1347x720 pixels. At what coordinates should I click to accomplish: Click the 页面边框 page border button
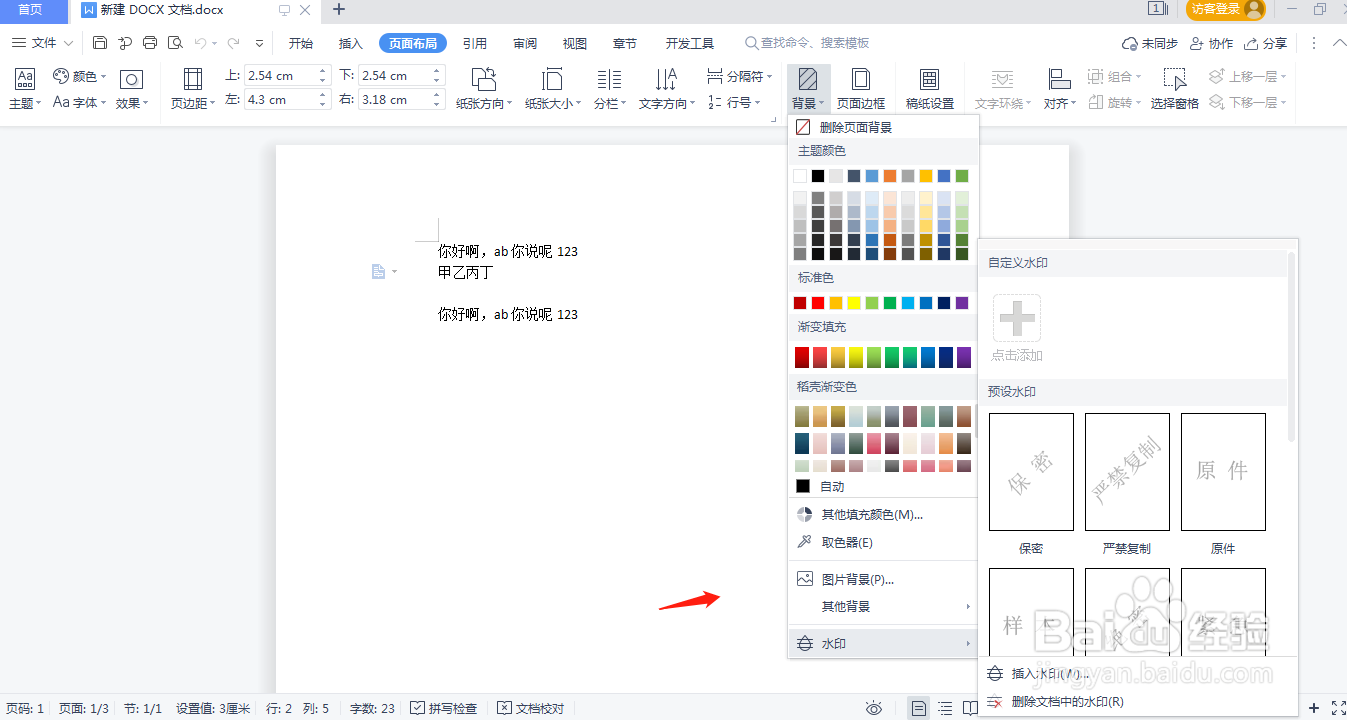(860, 88)
